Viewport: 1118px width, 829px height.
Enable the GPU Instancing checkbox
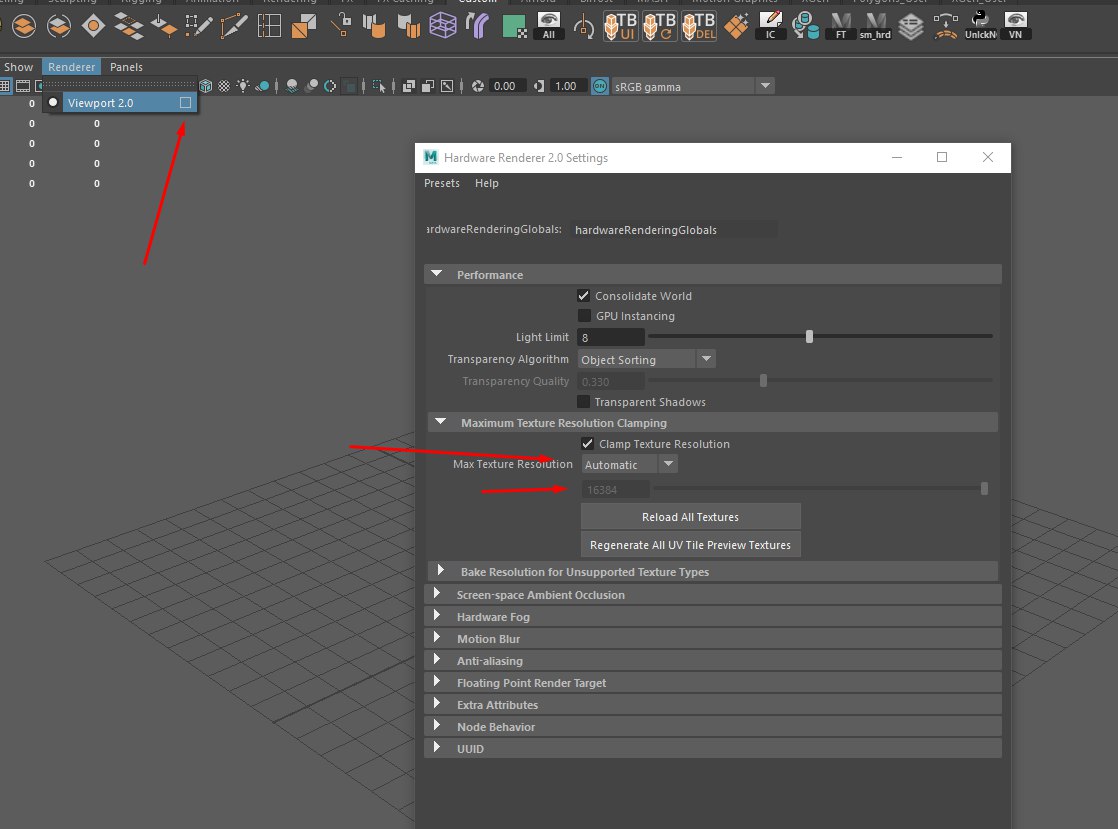coord(583,316)
